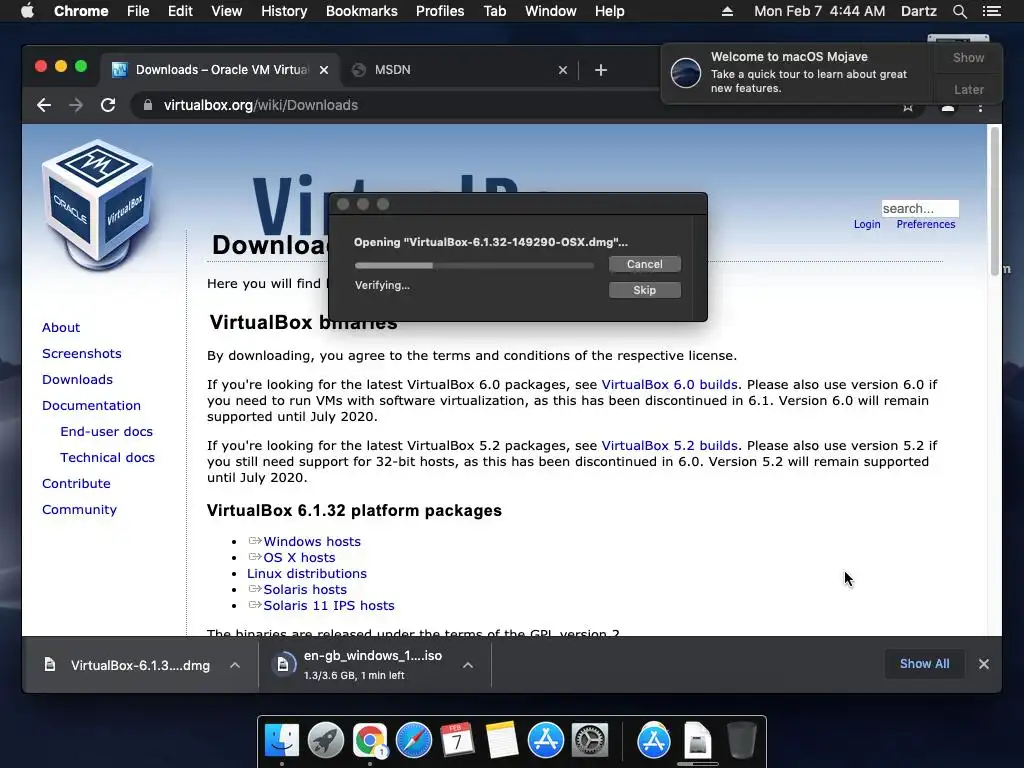Screen dimensions: 1024x768
Task: Open System Preferences from the Dock
Action: (x=590, y=741)
